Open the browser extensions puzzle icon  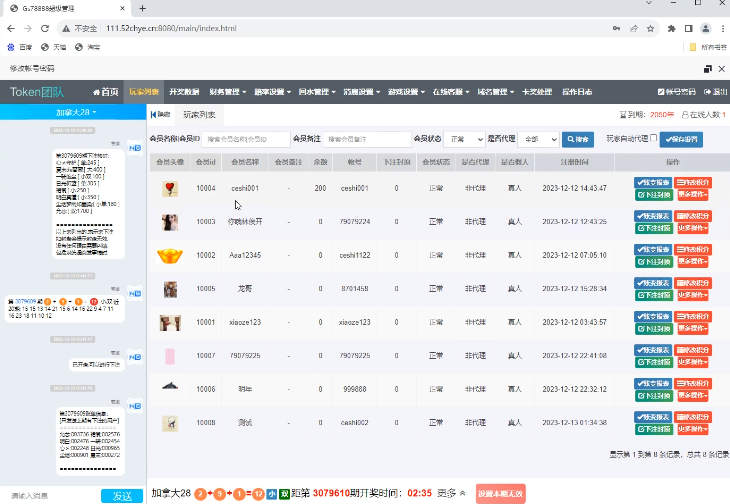coord(672,28)
